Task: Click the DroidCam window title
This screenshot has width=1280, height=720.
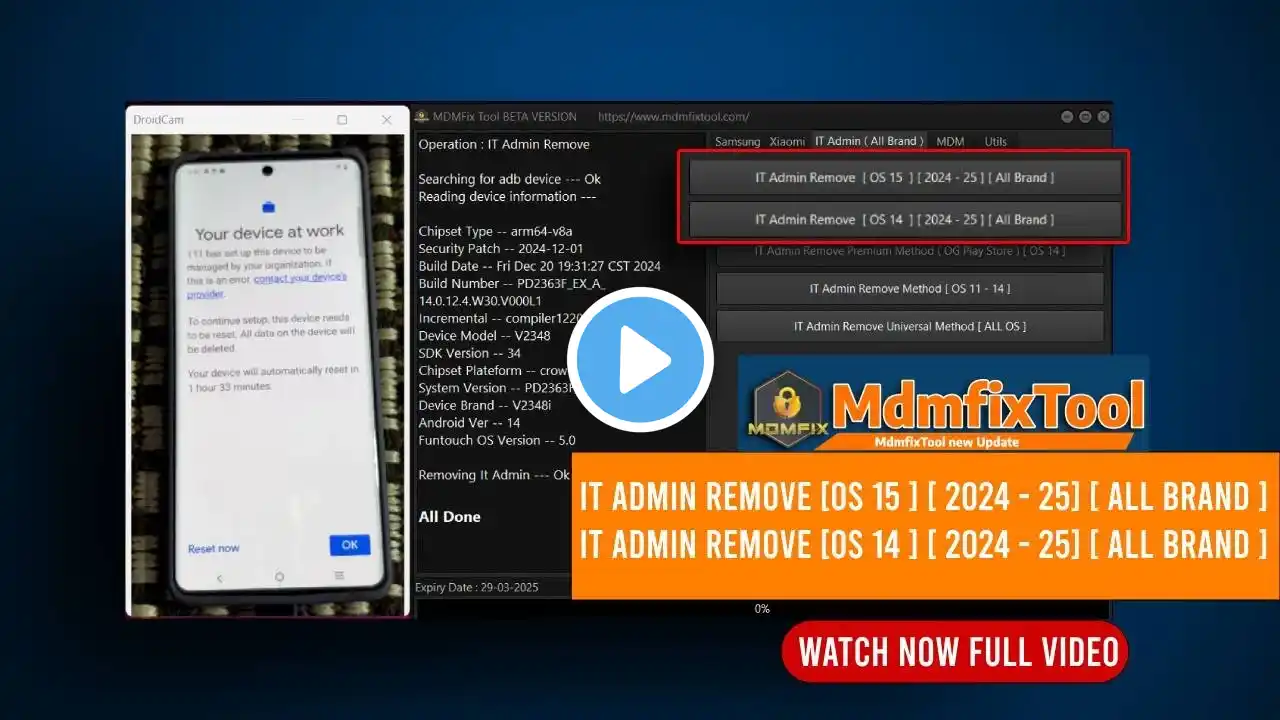Action: pos(159,119)
